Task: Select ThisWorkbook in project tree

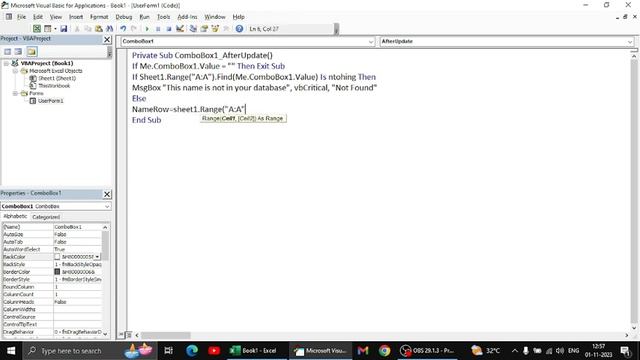Action: pyautogui.click(x=54, y=86)
